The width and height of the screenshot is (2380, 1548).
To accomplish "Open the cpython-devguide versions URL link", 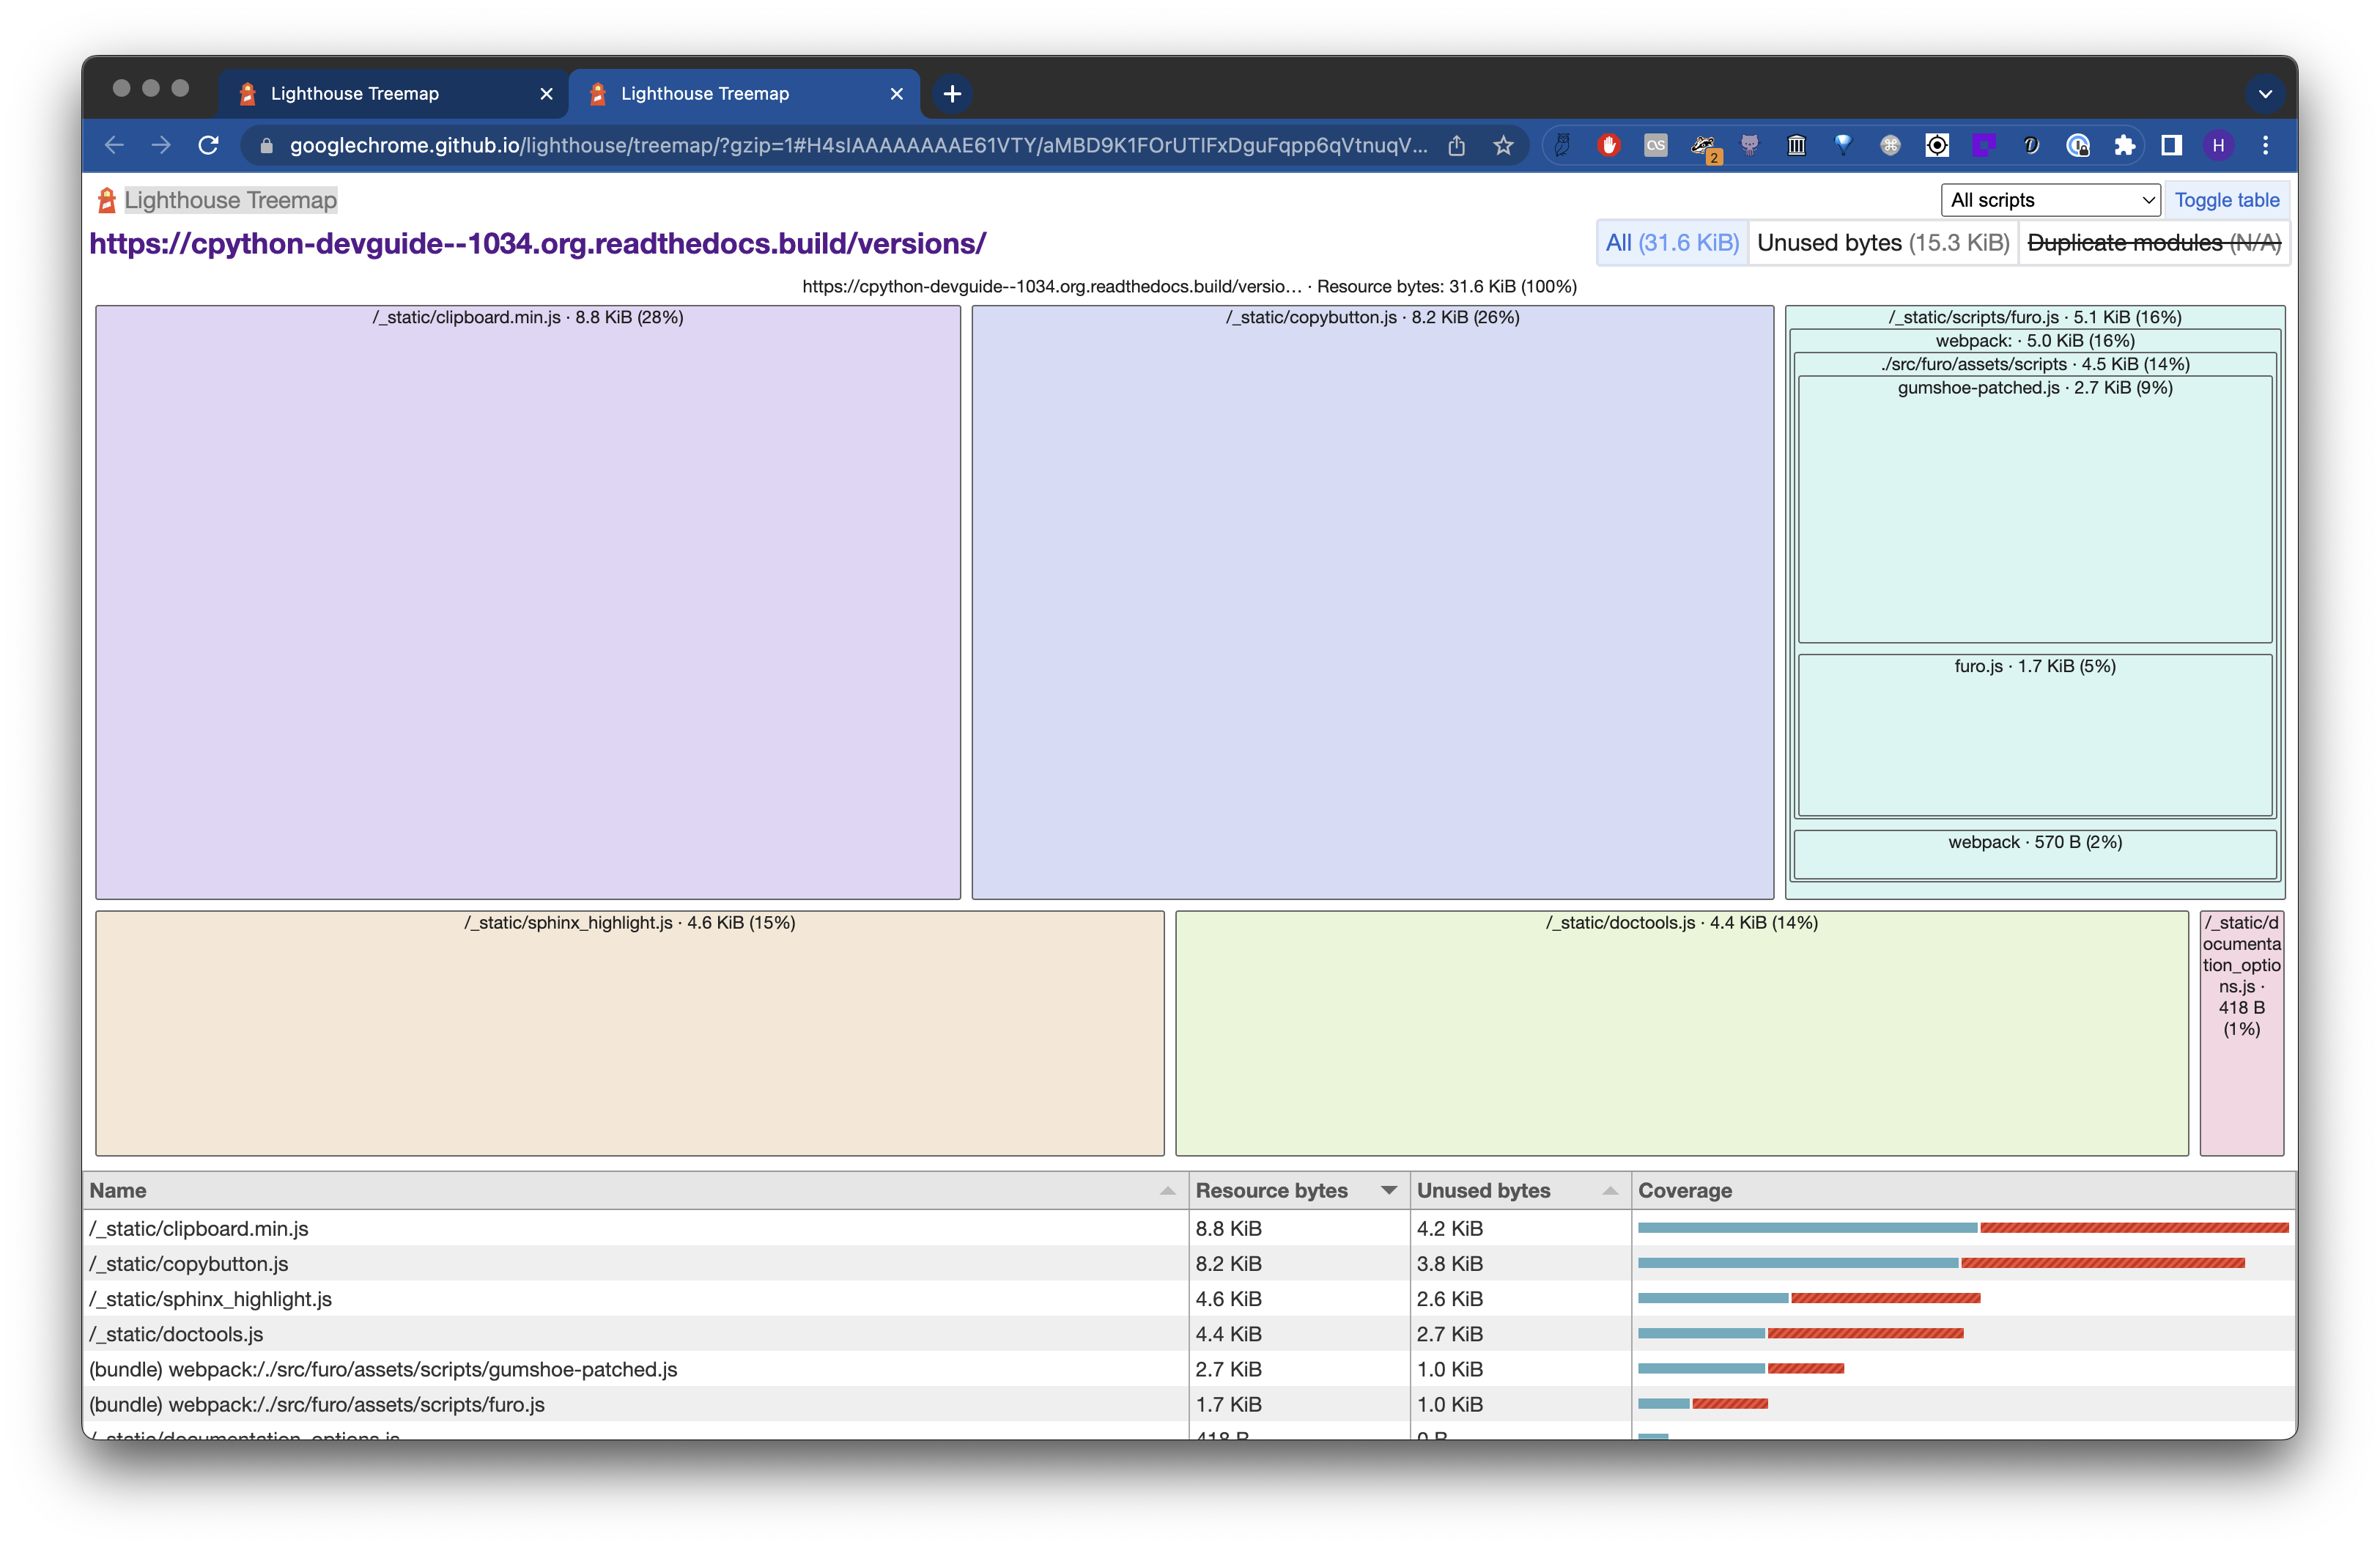I will (x=537, y=243).
